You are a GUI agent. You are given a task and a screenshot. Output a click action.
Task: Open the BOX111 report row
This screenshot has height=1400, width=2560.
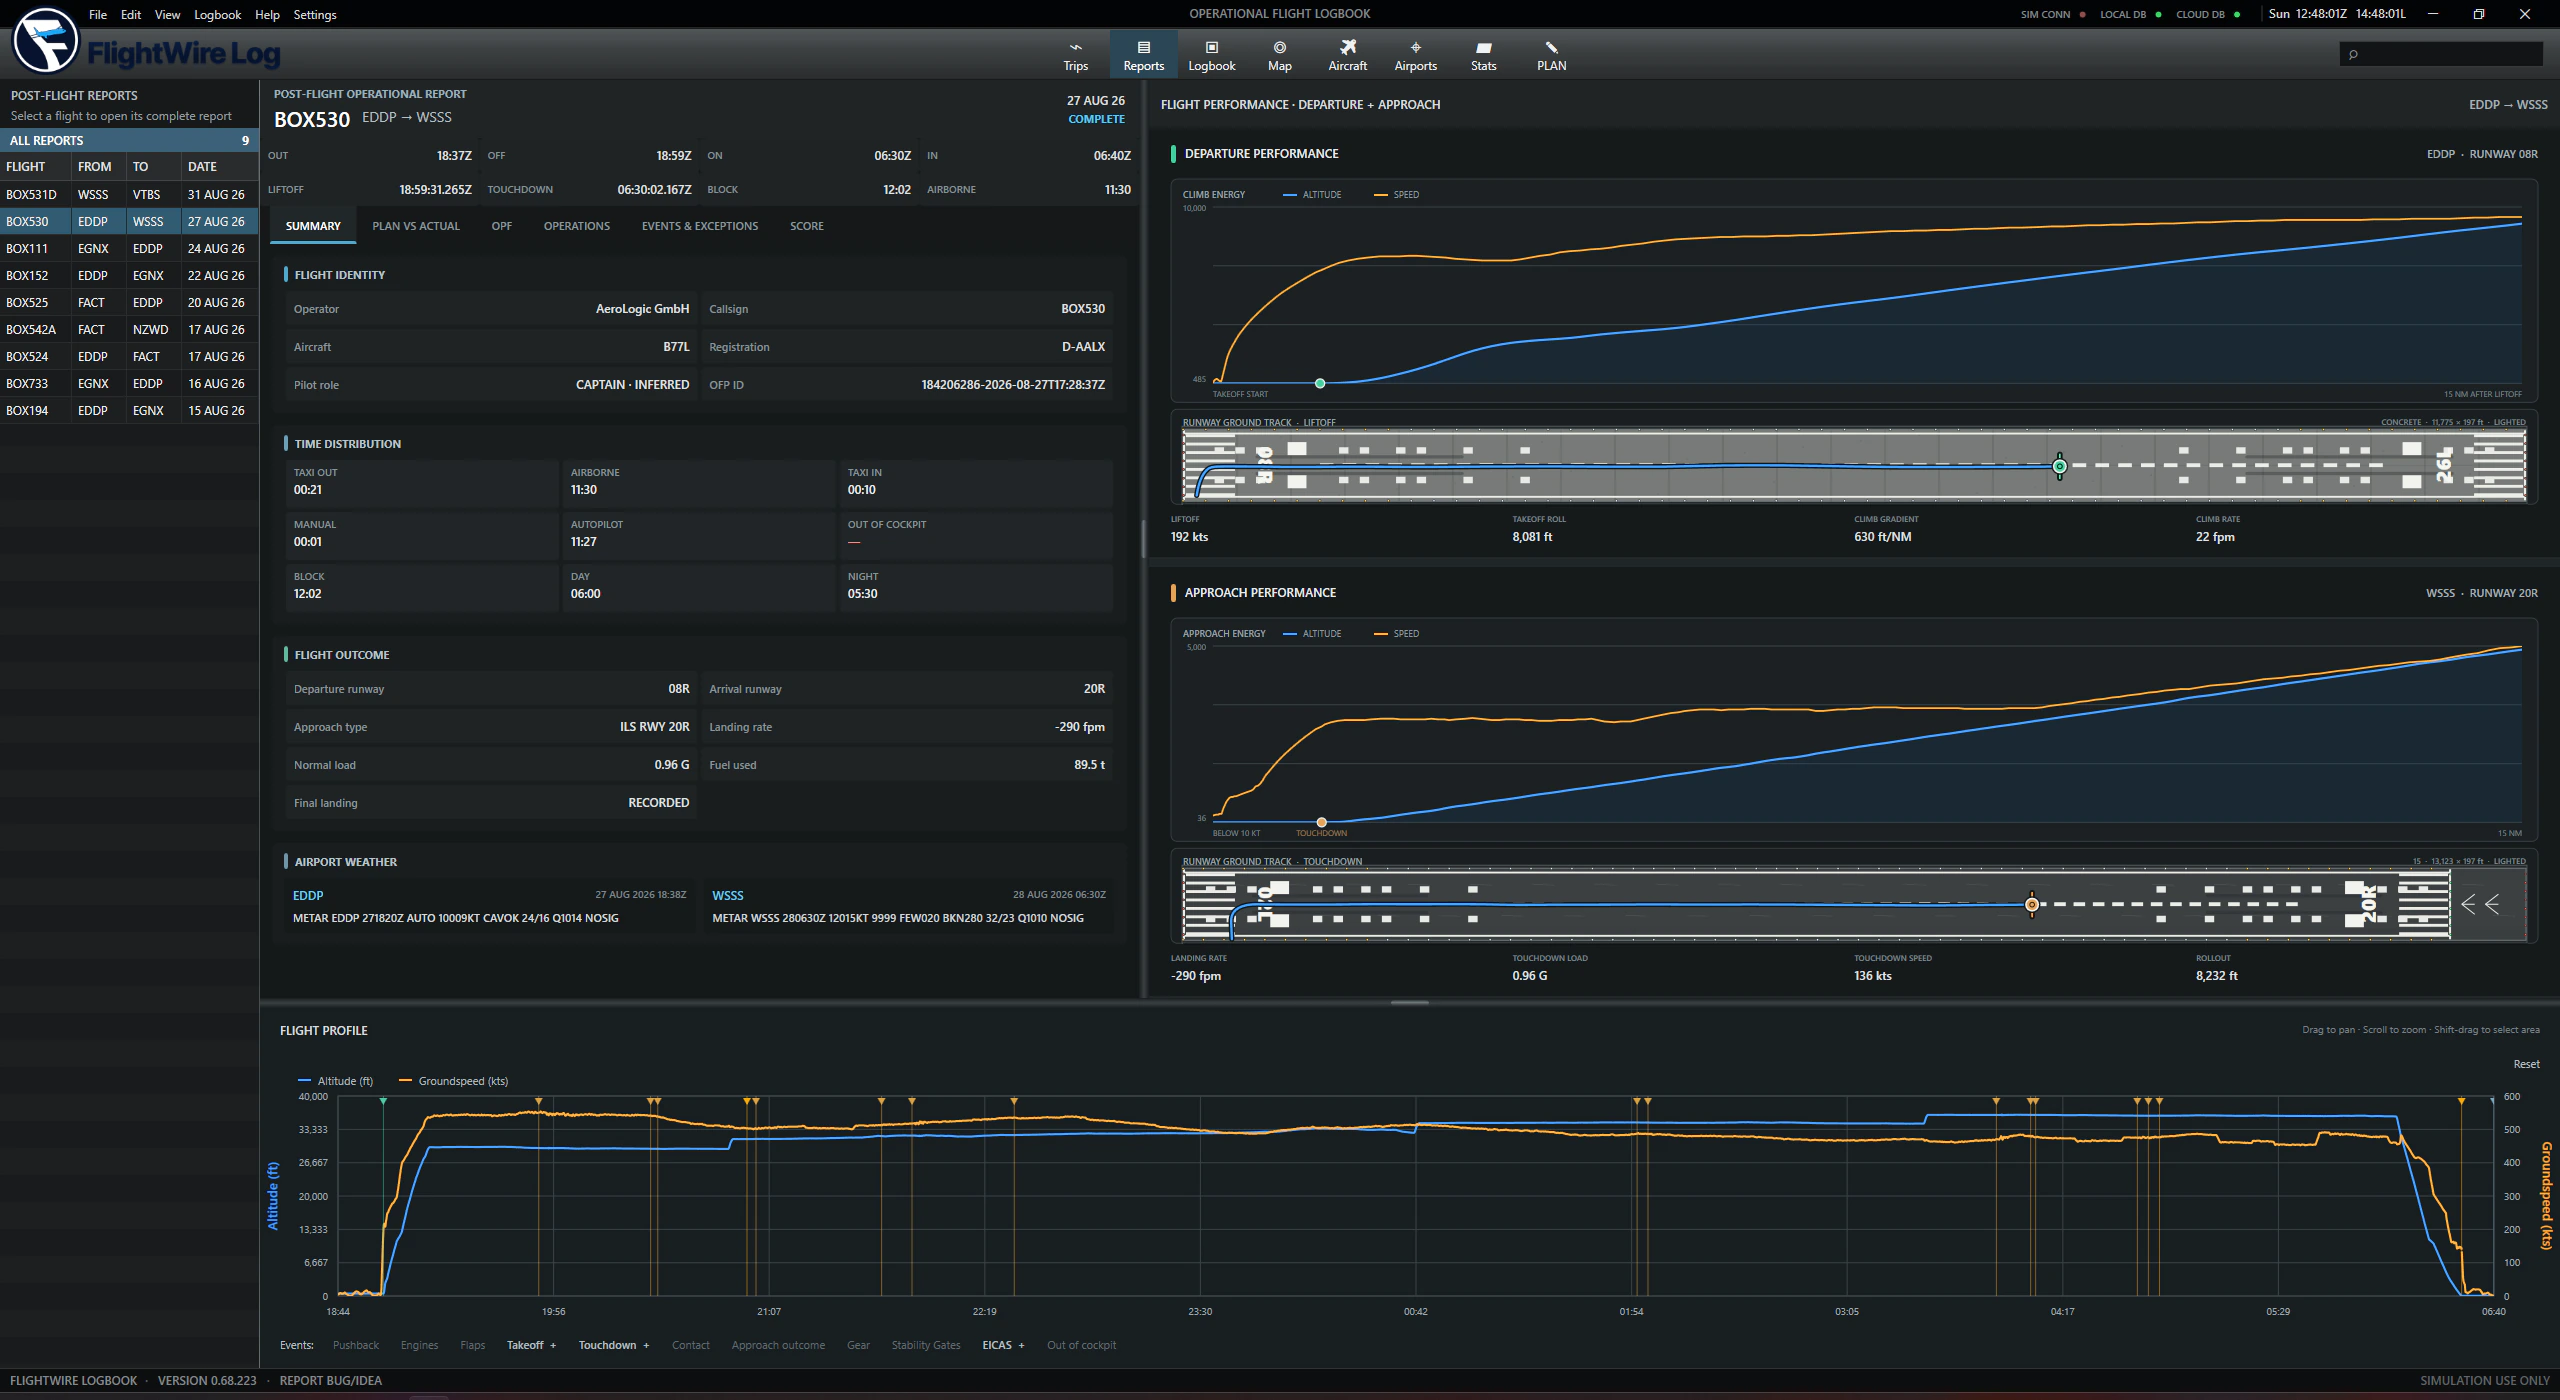coord(129,249)
